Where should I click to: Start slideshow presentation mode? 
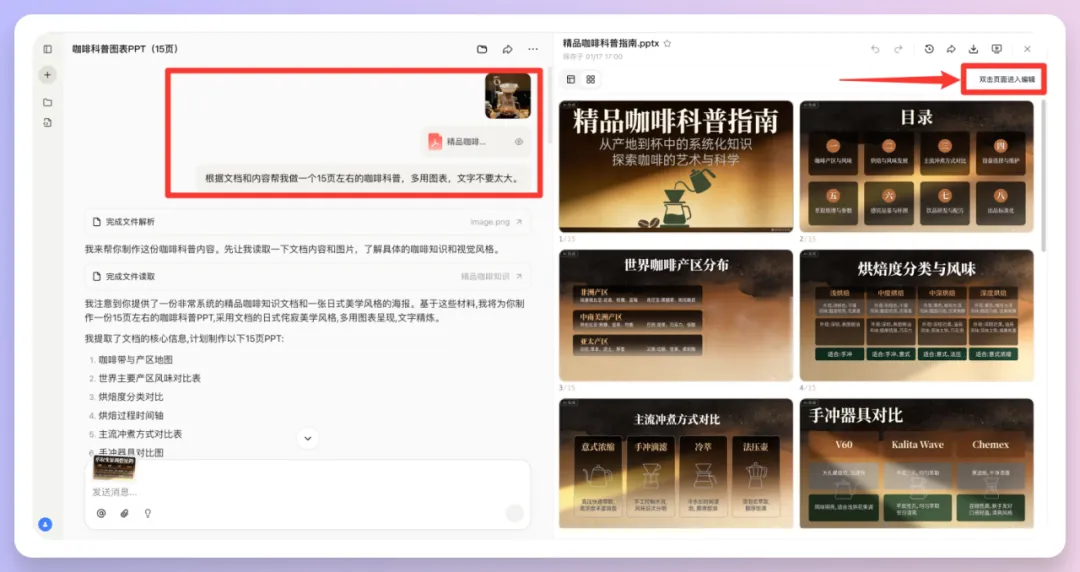point(996,49)
